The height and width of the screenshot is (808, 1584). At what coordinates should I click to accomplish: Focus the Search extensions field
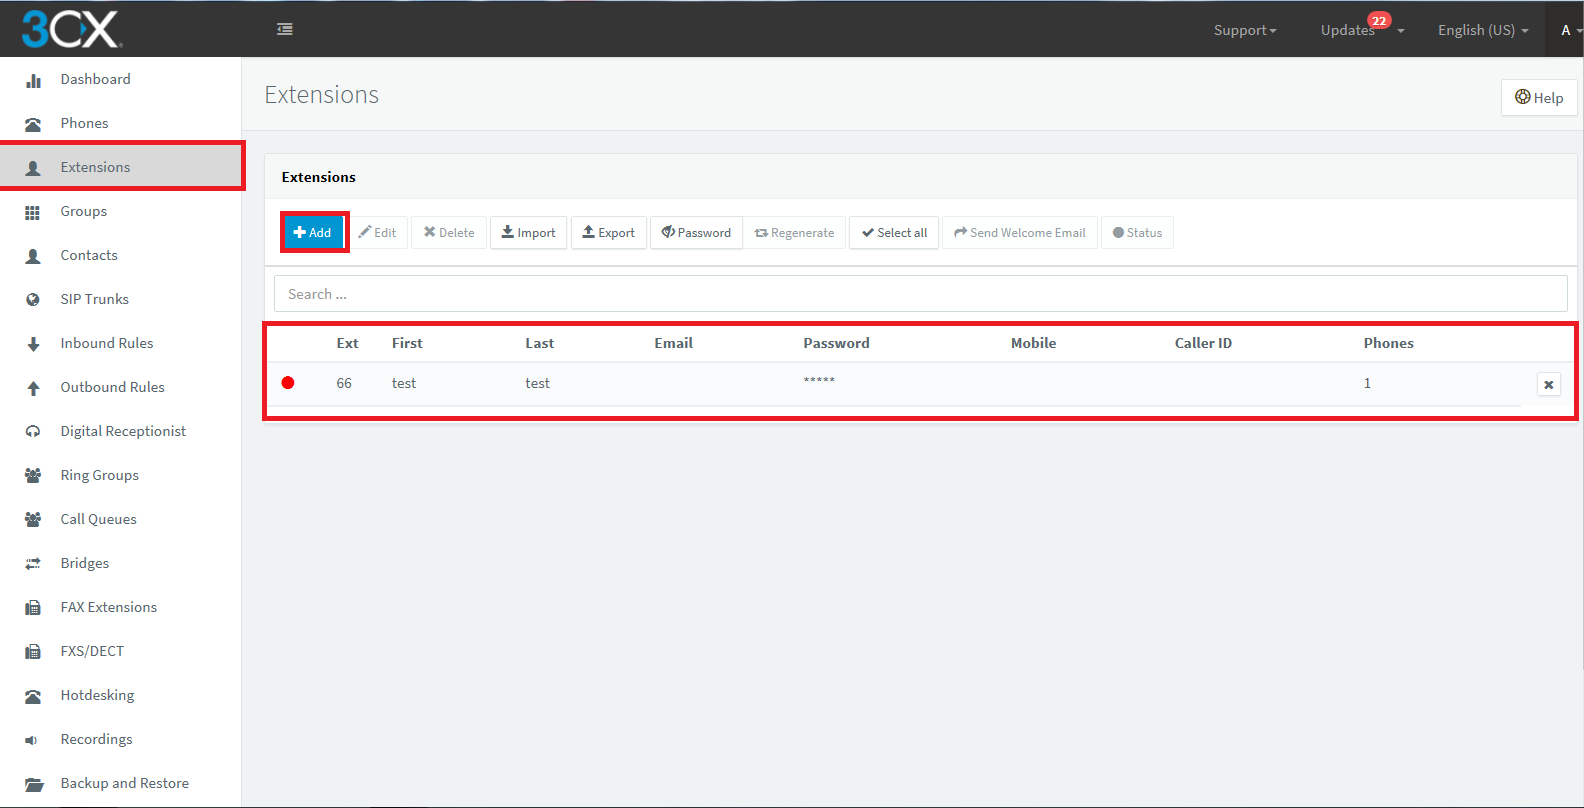click(920, 294)
